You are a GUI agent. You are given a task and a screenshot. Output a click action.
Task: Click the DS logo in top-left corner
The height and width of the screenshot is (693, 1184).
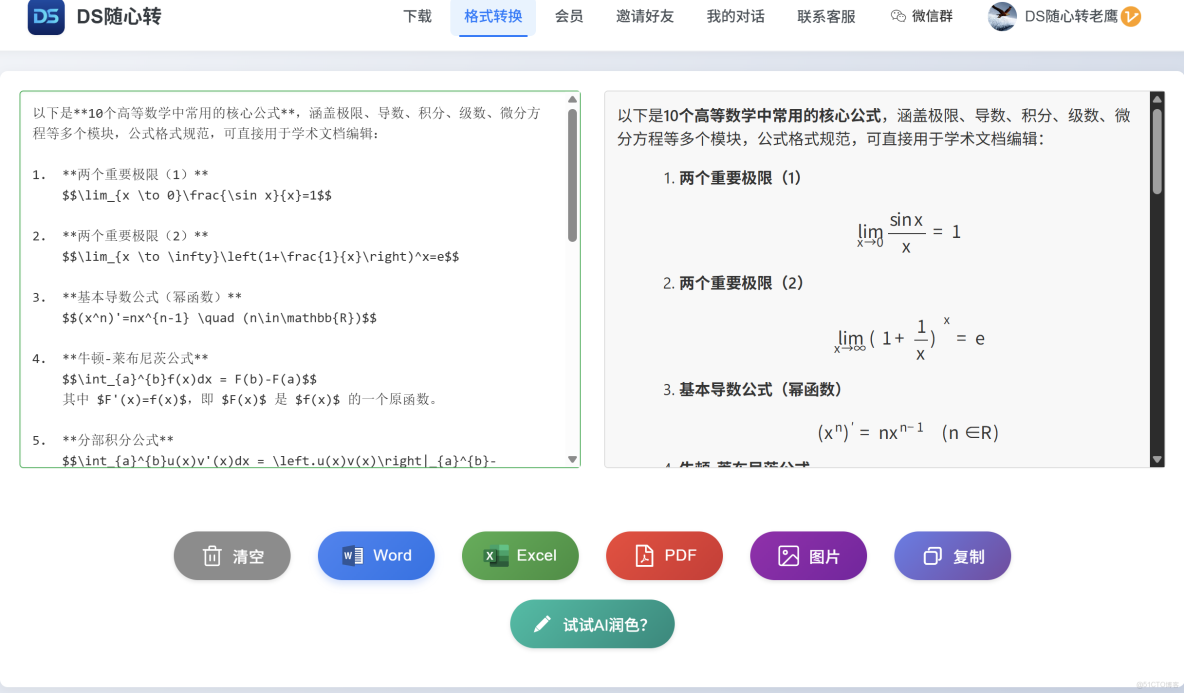click(44, 17)
